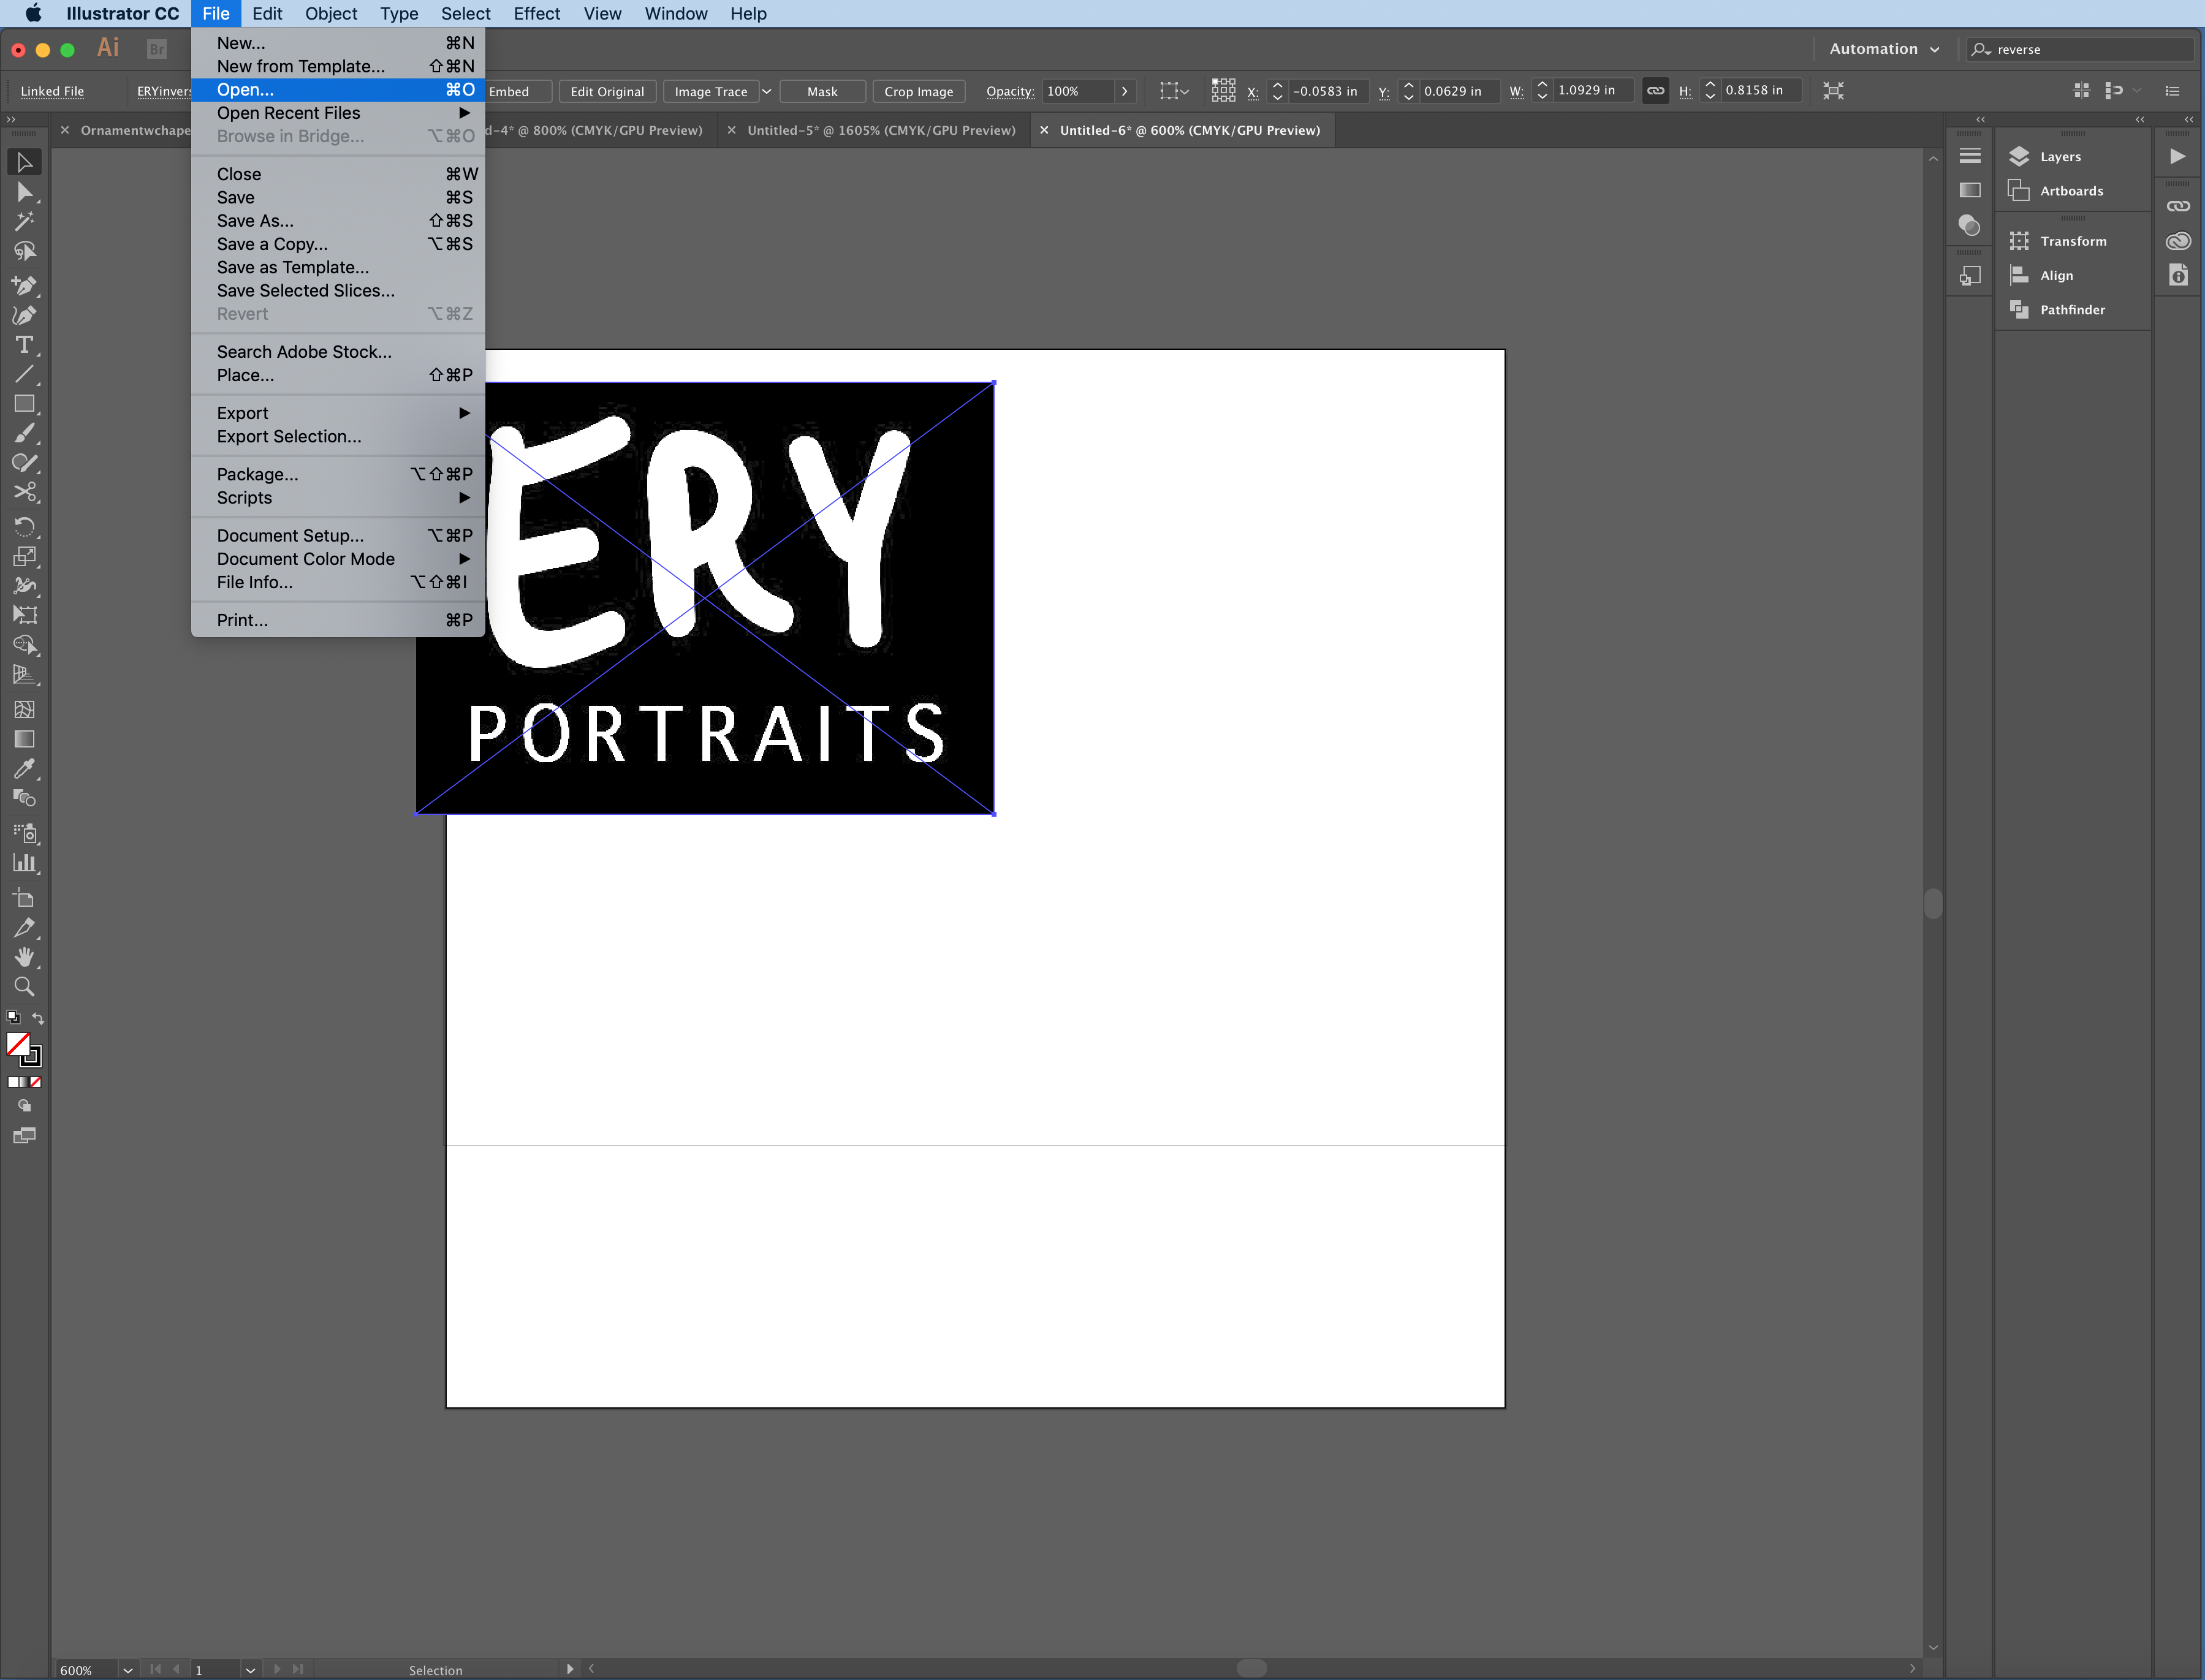This screenshot has width=2205, height=1680.
Task: Click the Crop Image button
Action: tap(918, 91)
